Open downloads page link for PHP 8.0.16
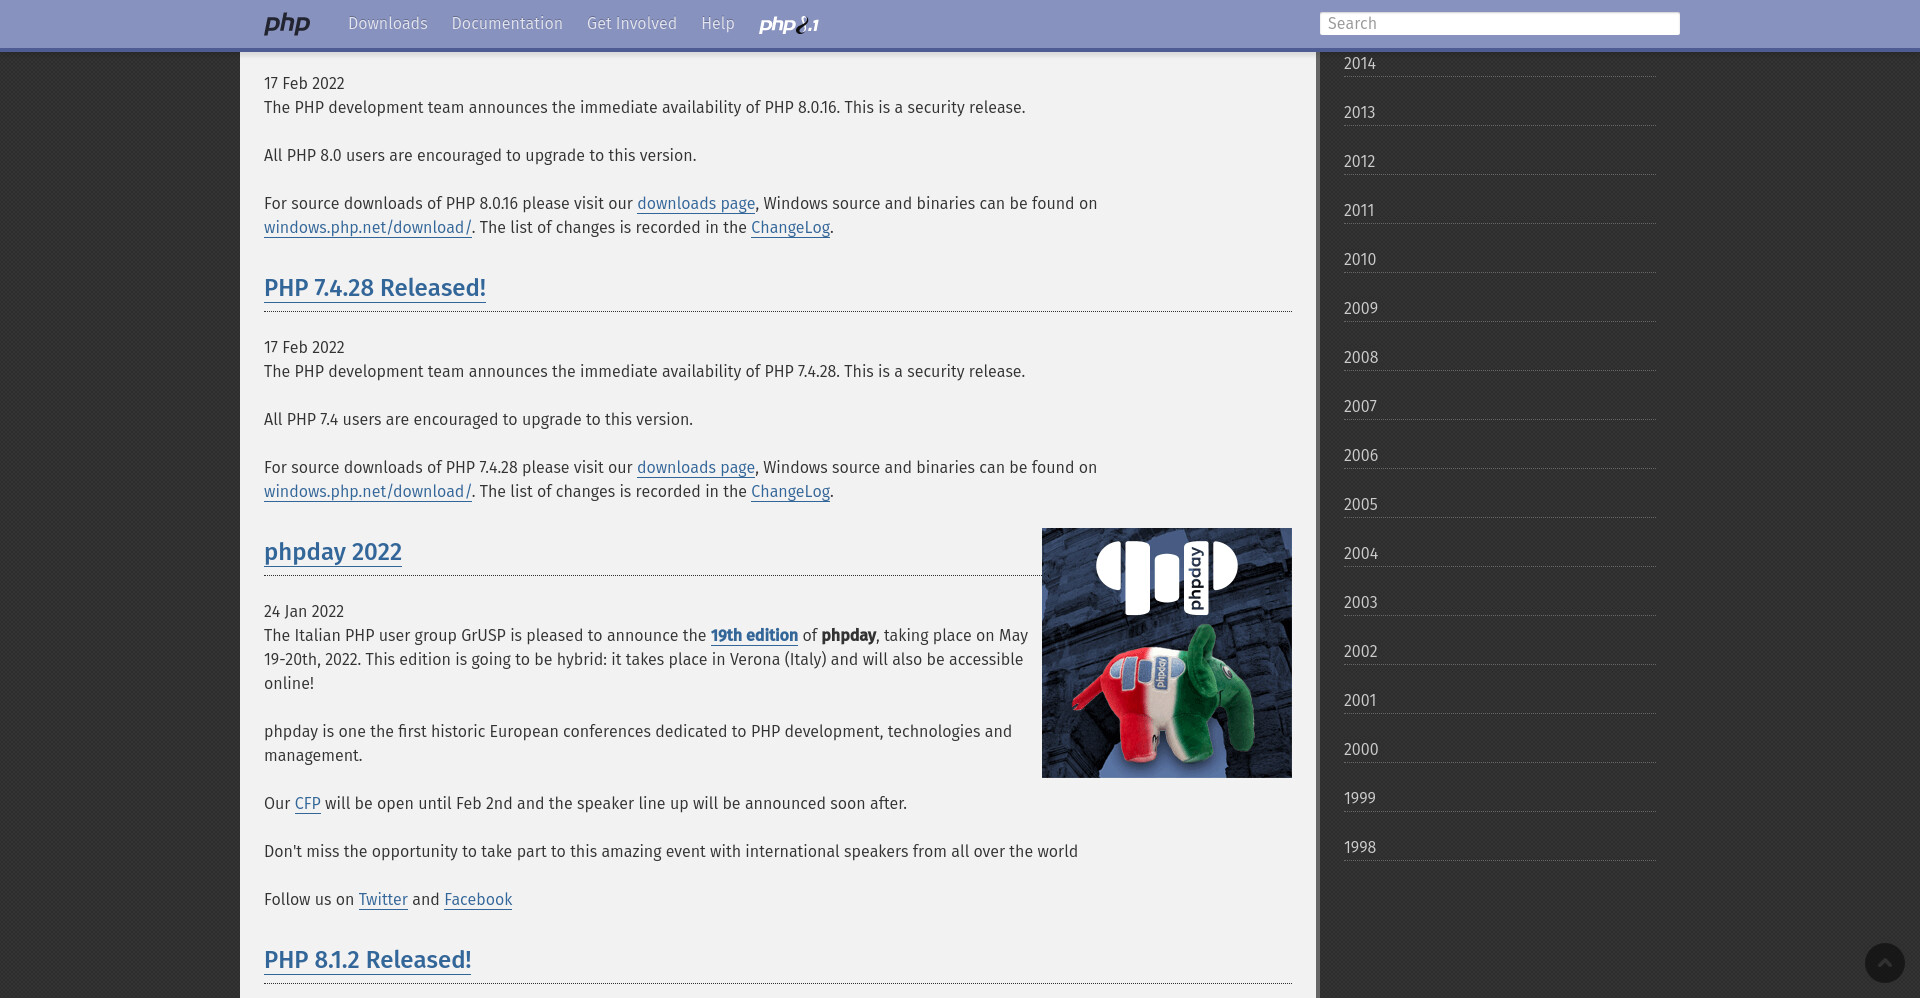 click(x=696, y=204)
